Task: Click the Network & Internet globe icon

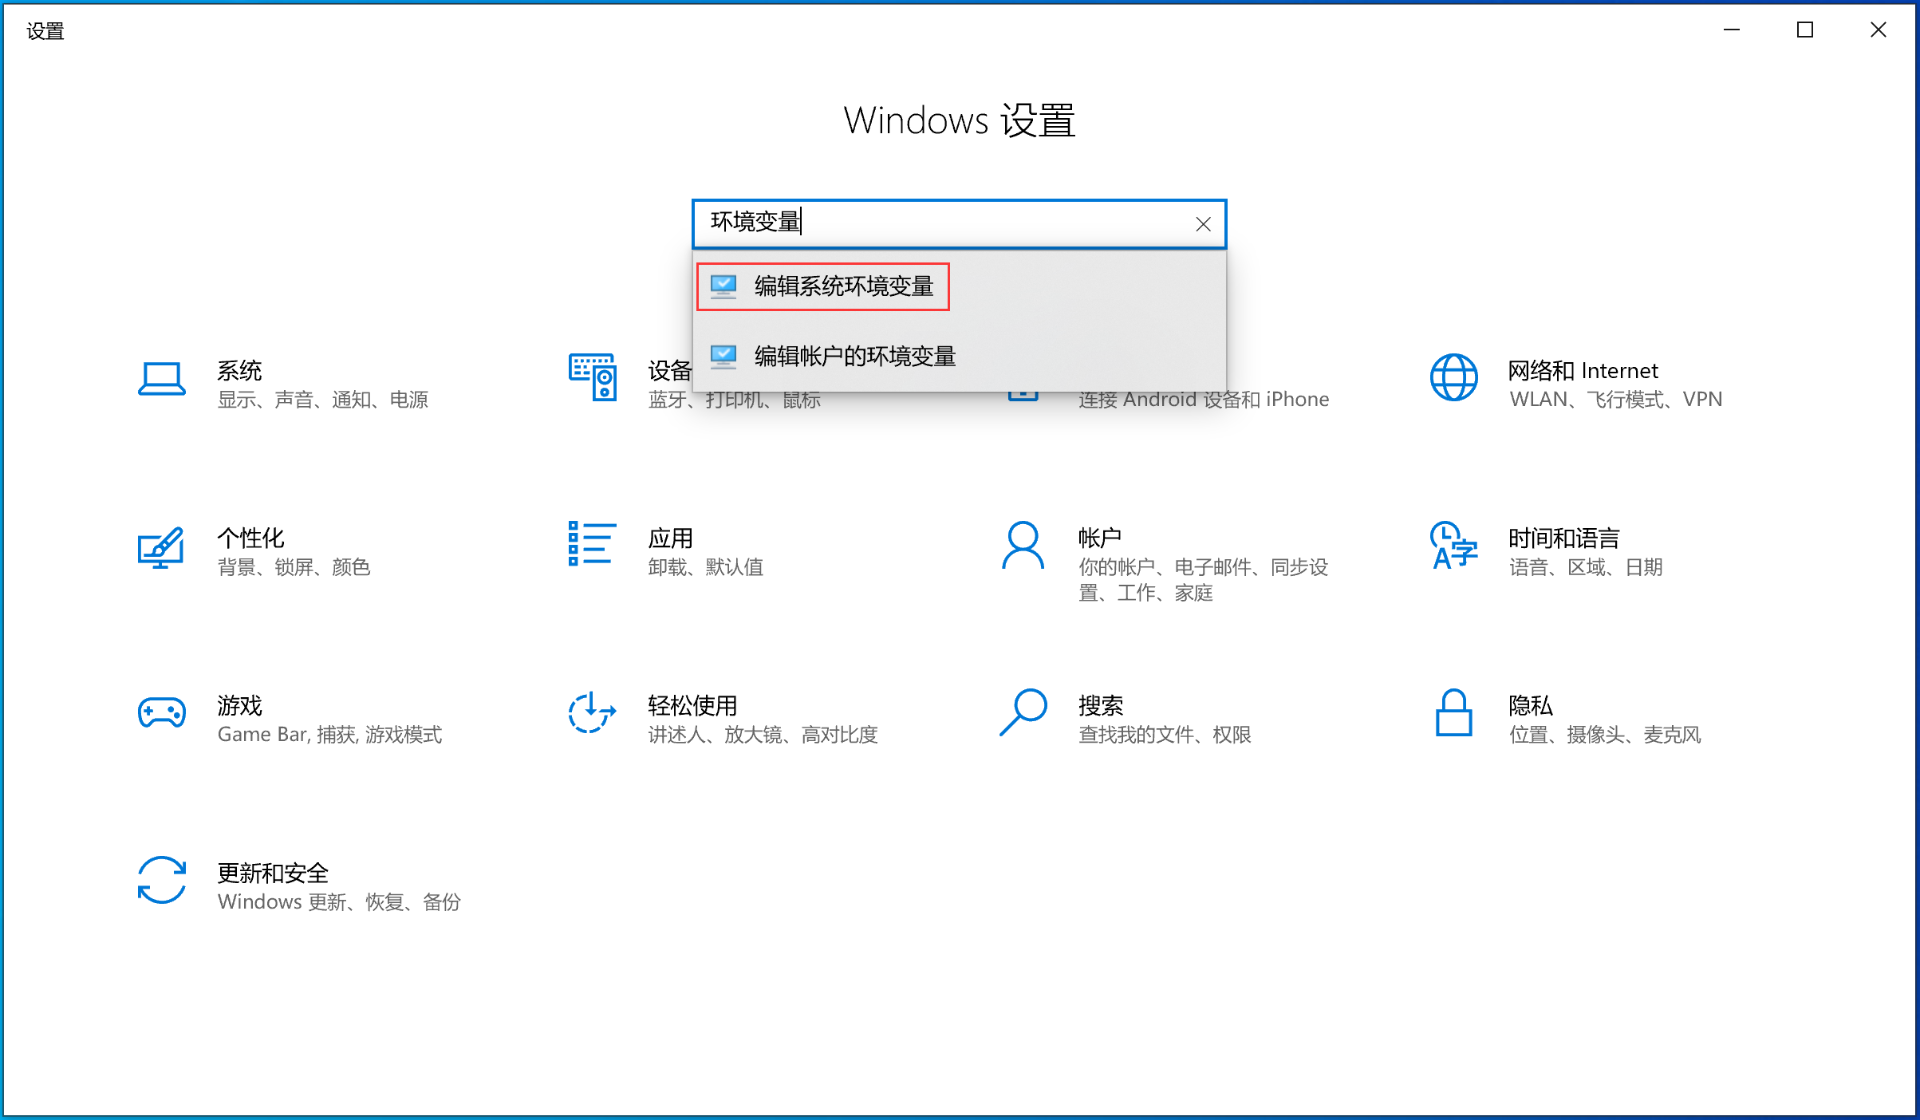Action: click(x=1453, y=378)
